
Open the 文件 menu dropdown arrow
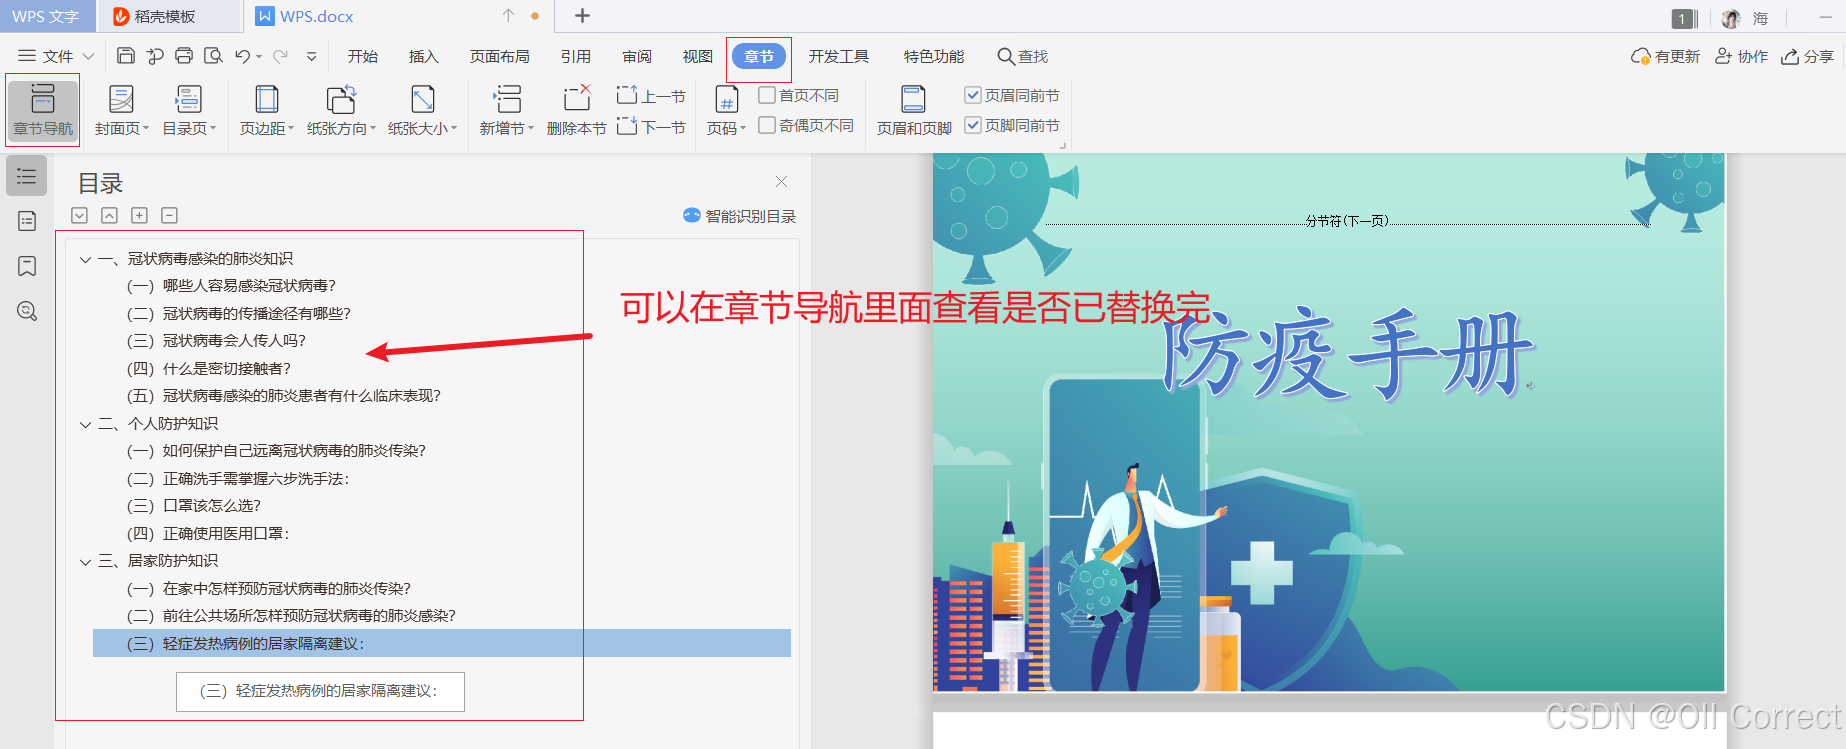pyautogui.click(x=88, y=56)
